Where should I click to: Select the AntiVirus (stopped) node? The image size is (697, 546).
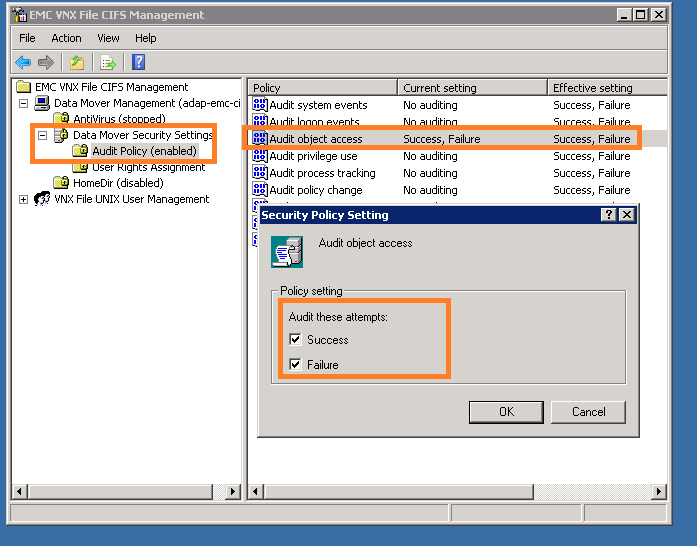(118, 119)
